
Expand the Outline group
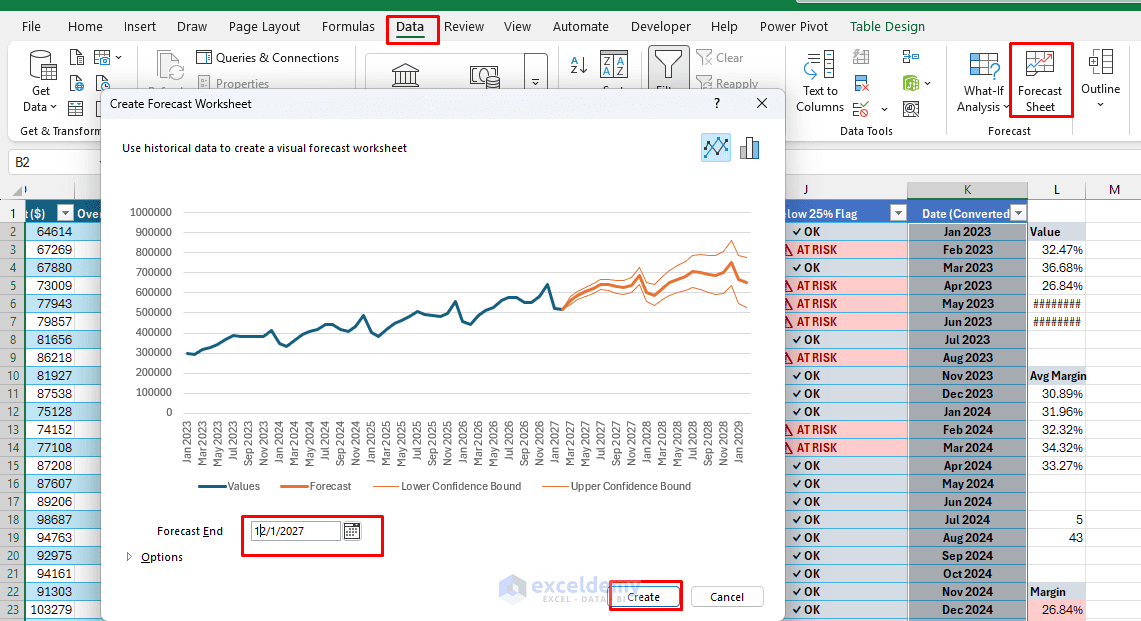(1100, 79)
